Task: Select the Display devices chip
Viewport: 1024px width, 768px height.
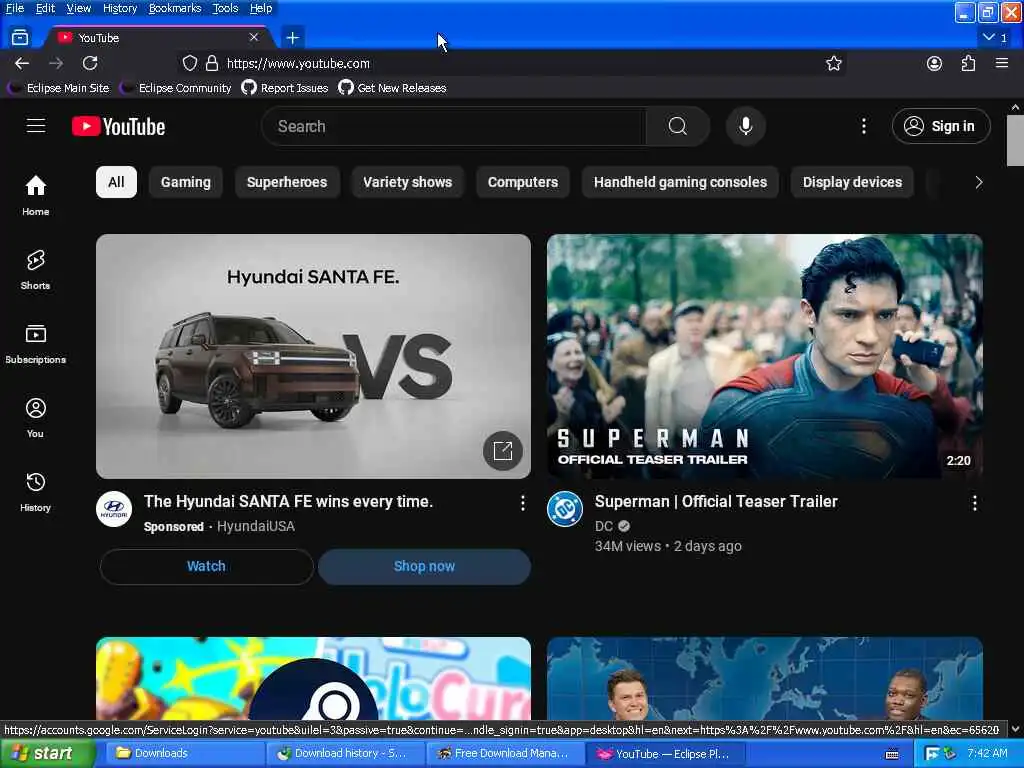Action: [x=852, y=182]
